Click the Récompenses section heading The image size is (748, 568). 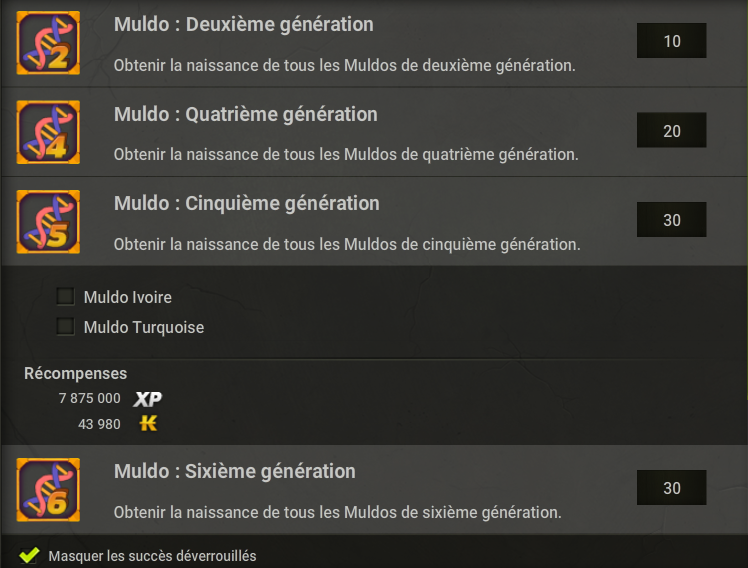[75, 373]
